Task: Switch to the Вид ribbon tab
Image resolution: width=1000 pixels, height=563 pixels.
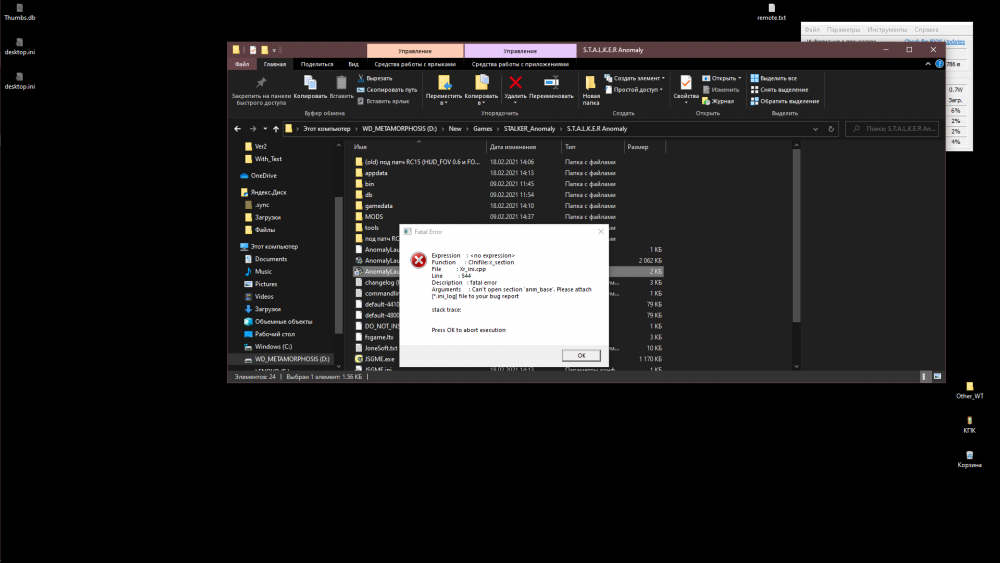Action: [x=353, y=64]
